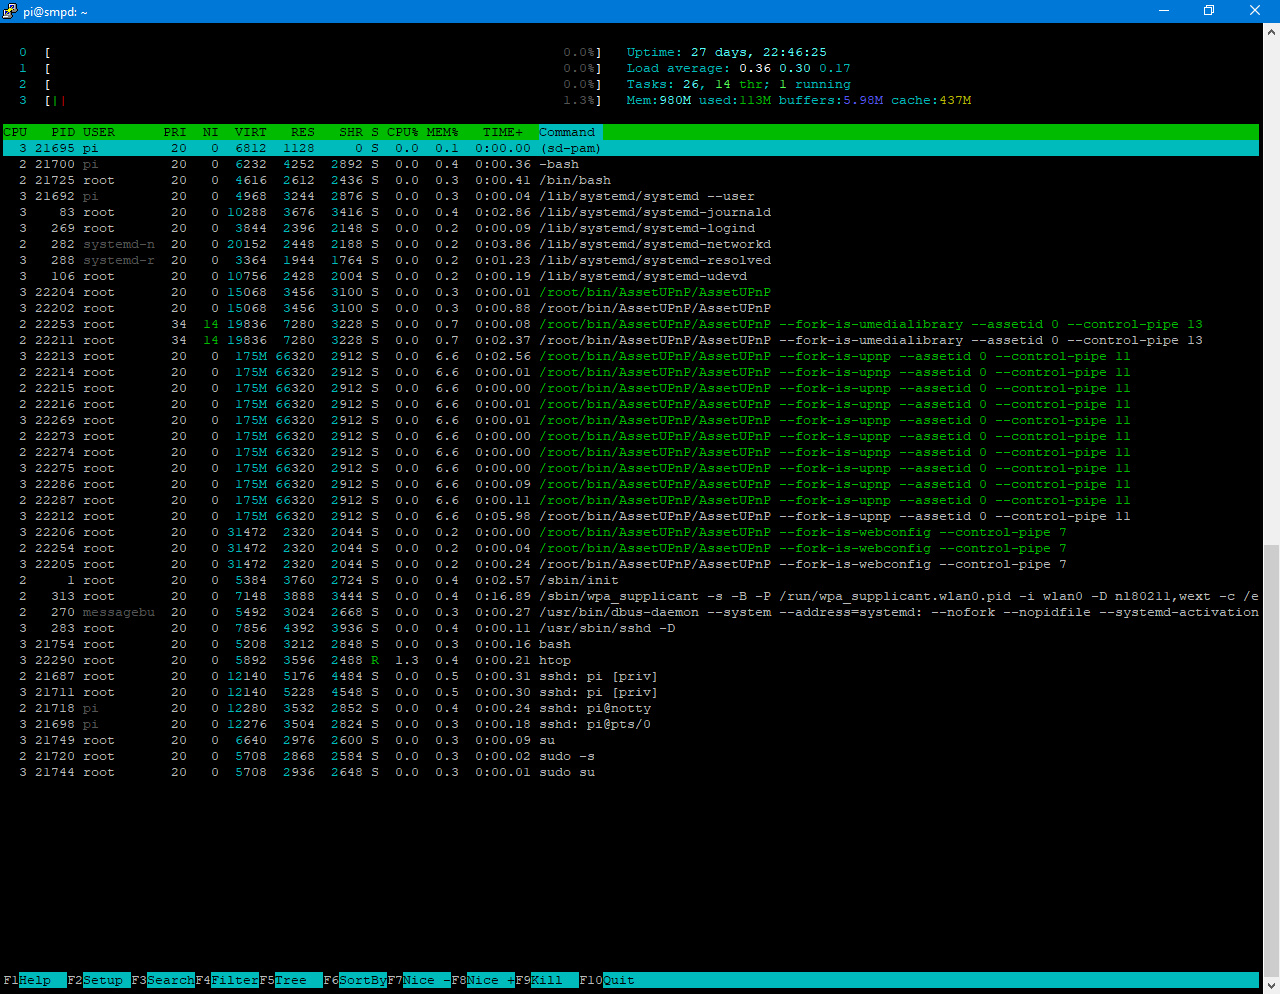Click the scrollbar up arrow

[1271, 32]
